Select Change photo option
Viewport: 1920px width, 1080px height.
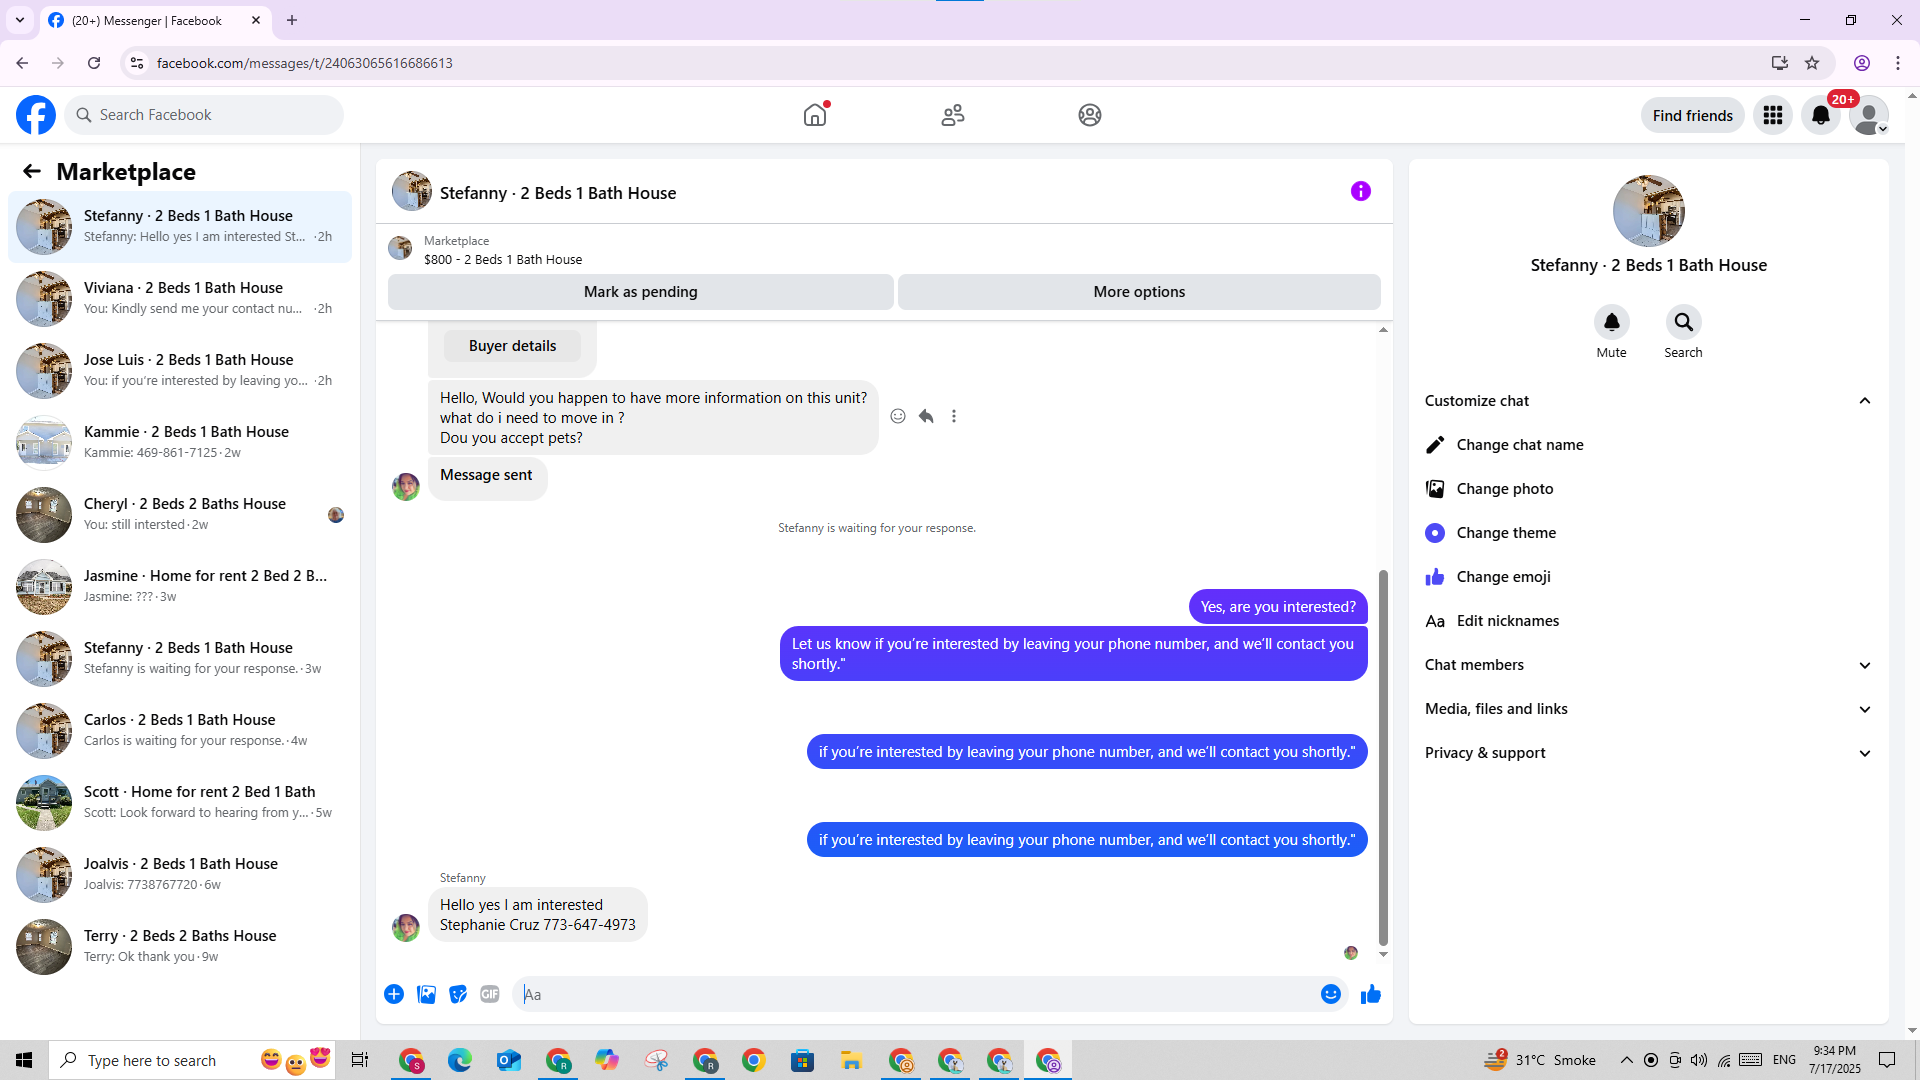tap(1649, 489)
